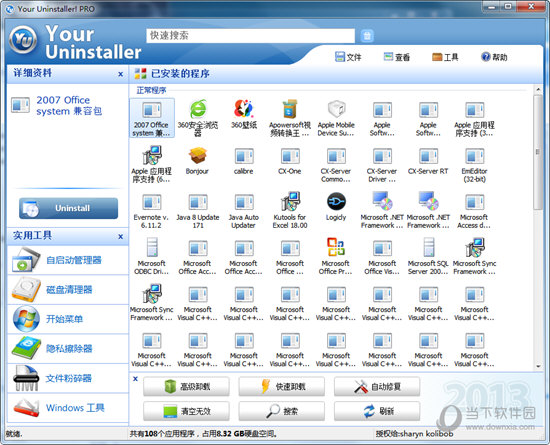Click the 快速搜索 search field
The height and width of the screenshot is (445, 550).
click(250, 35)
